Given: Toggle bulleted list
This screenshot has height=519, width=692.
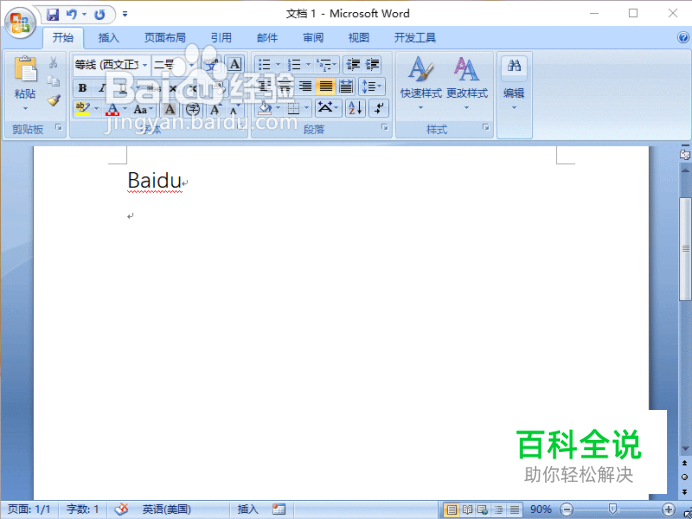Looking at the screenshot, I should [264, 65].
